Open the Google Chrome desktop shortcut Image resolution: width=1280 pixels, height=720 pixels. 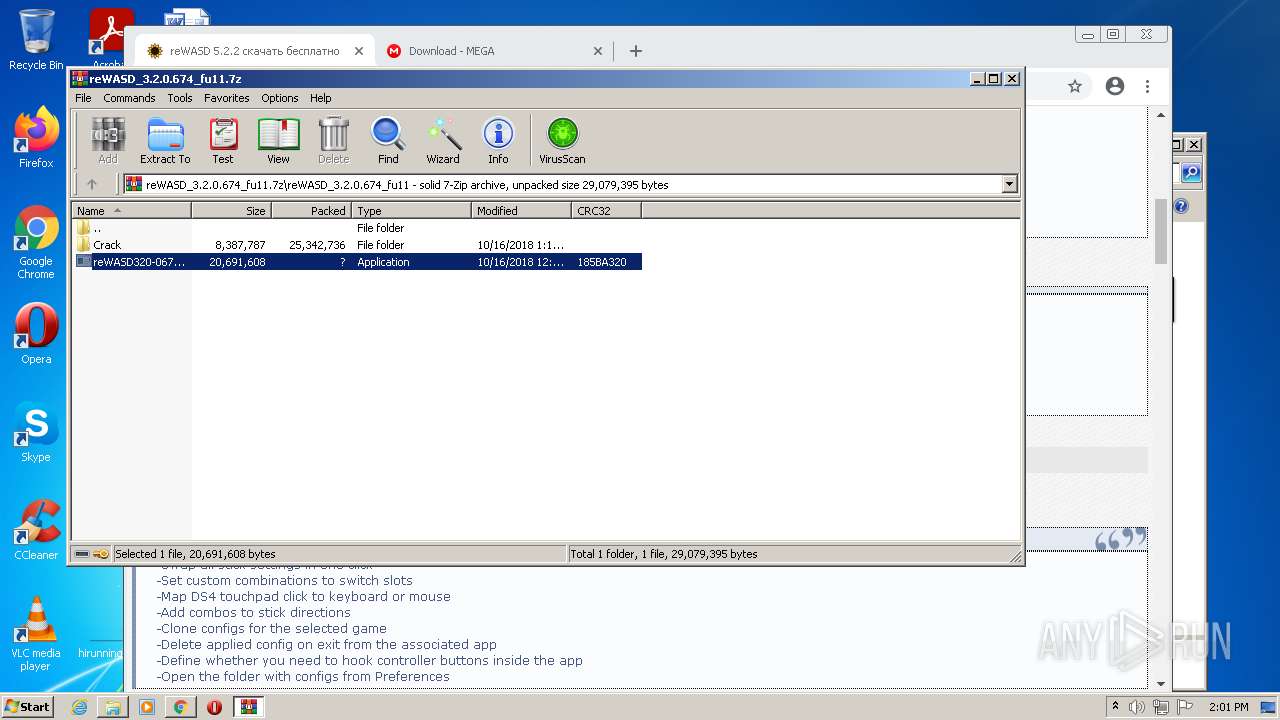[36, 243]
